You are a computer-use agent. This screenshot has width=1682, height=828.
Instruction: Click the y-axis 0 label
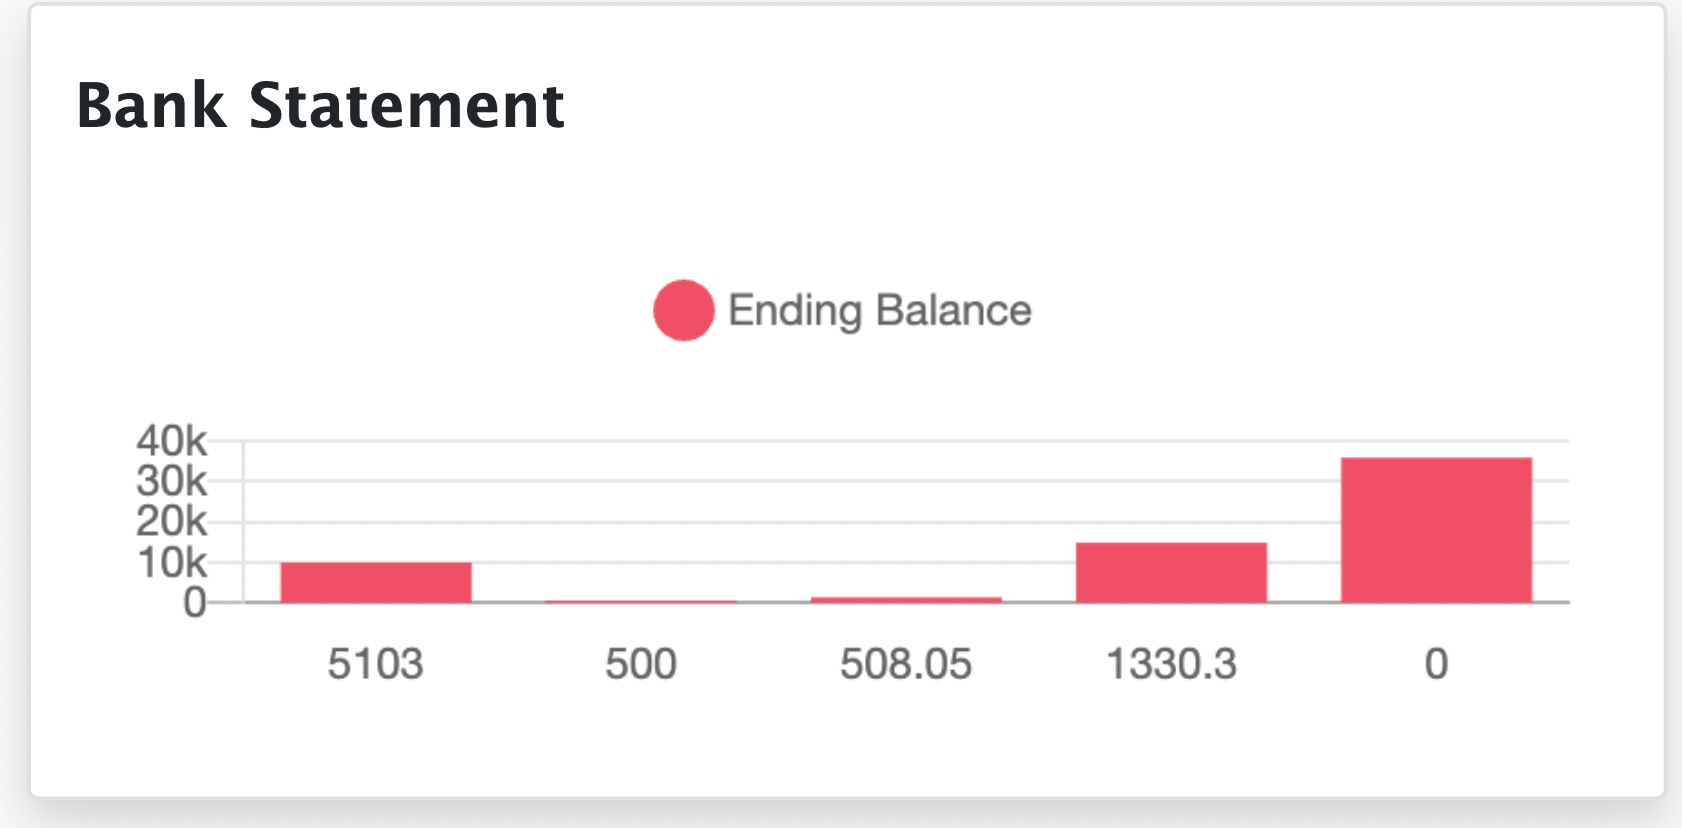pyautogui.click(x=194, y=603)
